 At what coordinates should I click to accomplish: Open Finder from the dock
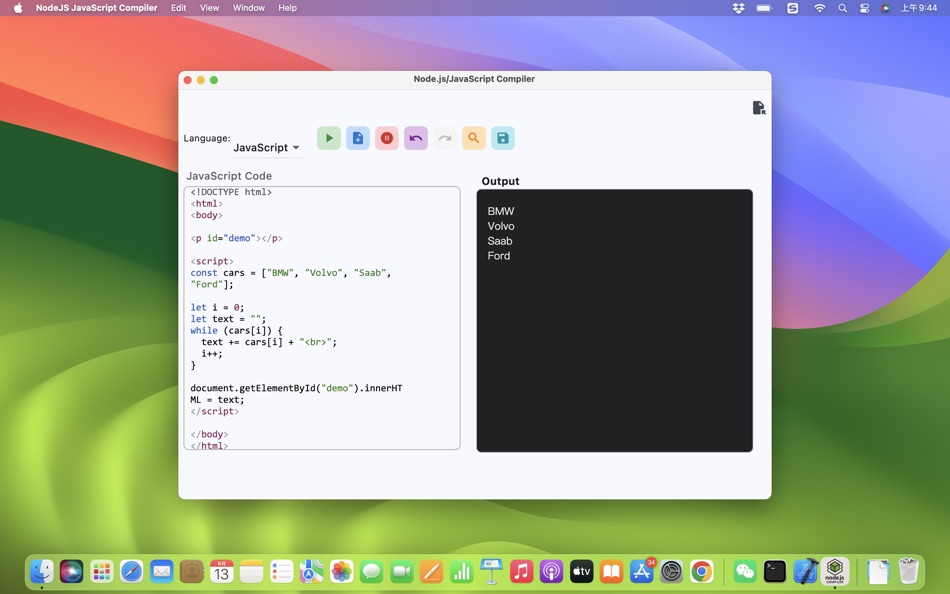click(x=41, y=571)
